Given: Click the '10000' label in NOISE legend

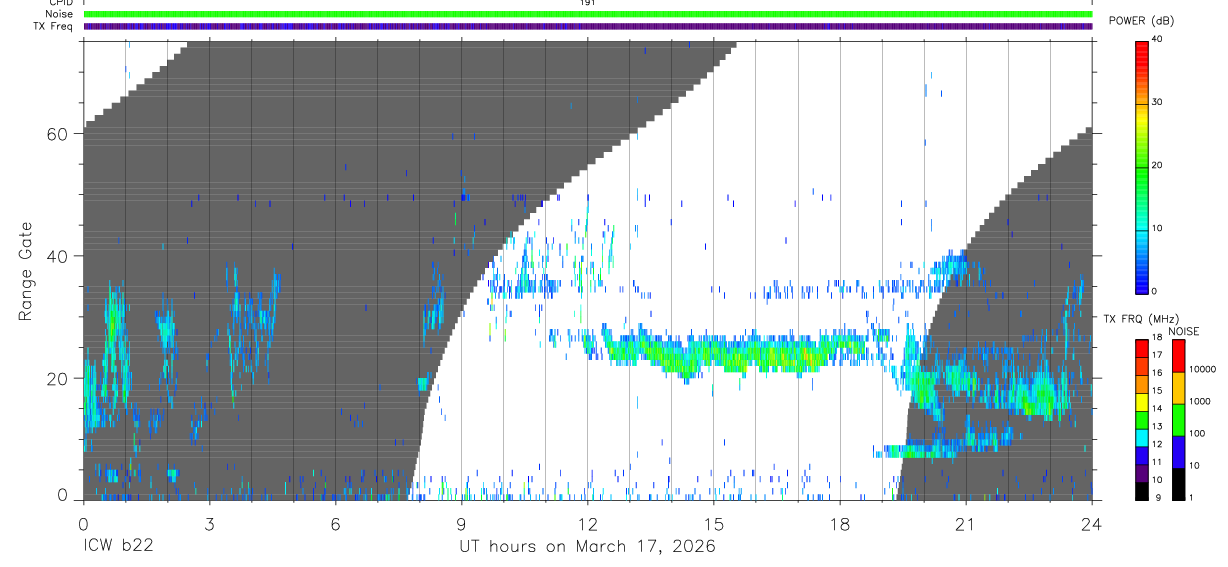Looking at the screenshot, I should pyautogui.click(x=1202, y=369).
